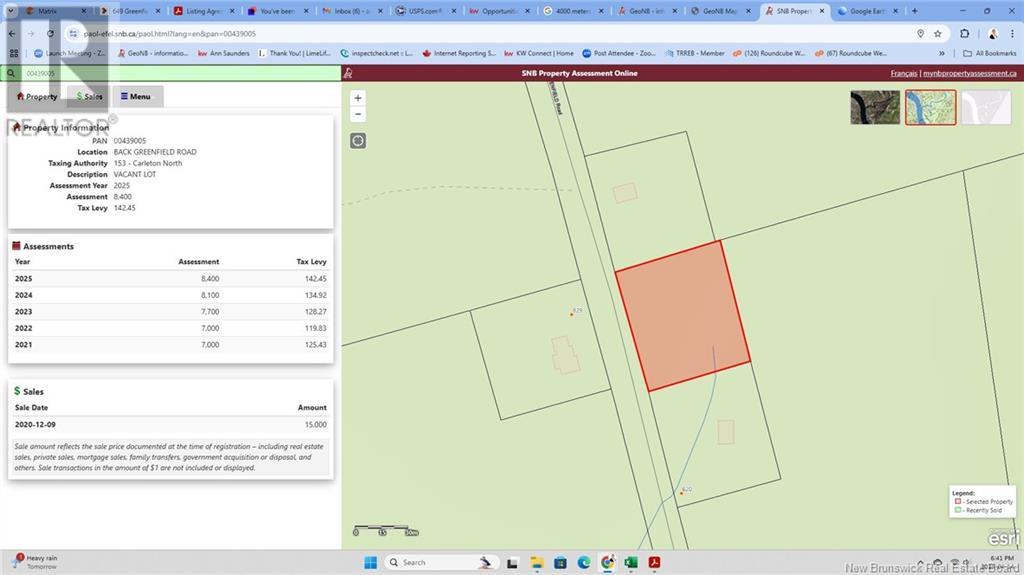
Task: Zoom out on the map
Action: tap(358, 114)
